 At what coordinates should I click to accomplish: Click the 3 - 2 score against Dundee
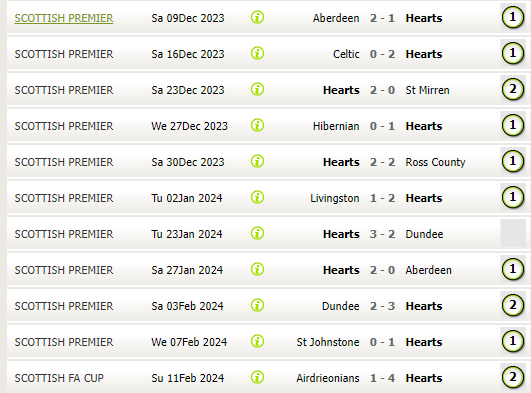pos(382,234)
